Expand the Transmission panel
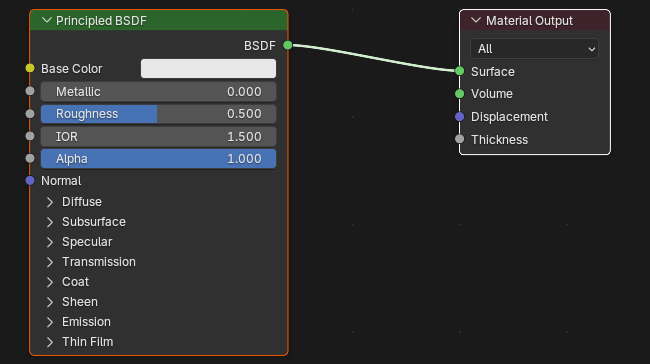Viewport: 650px width, 364px height. 50,262
